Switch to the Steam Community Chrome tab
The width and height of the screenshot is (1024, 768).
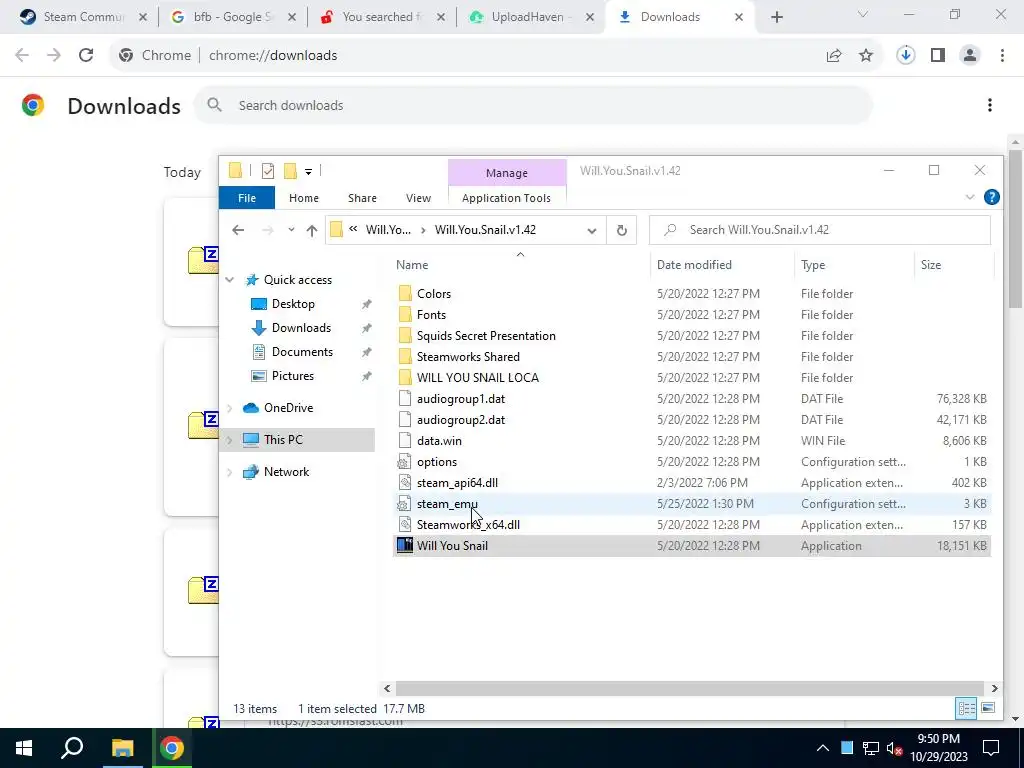[x=84, y=17]
